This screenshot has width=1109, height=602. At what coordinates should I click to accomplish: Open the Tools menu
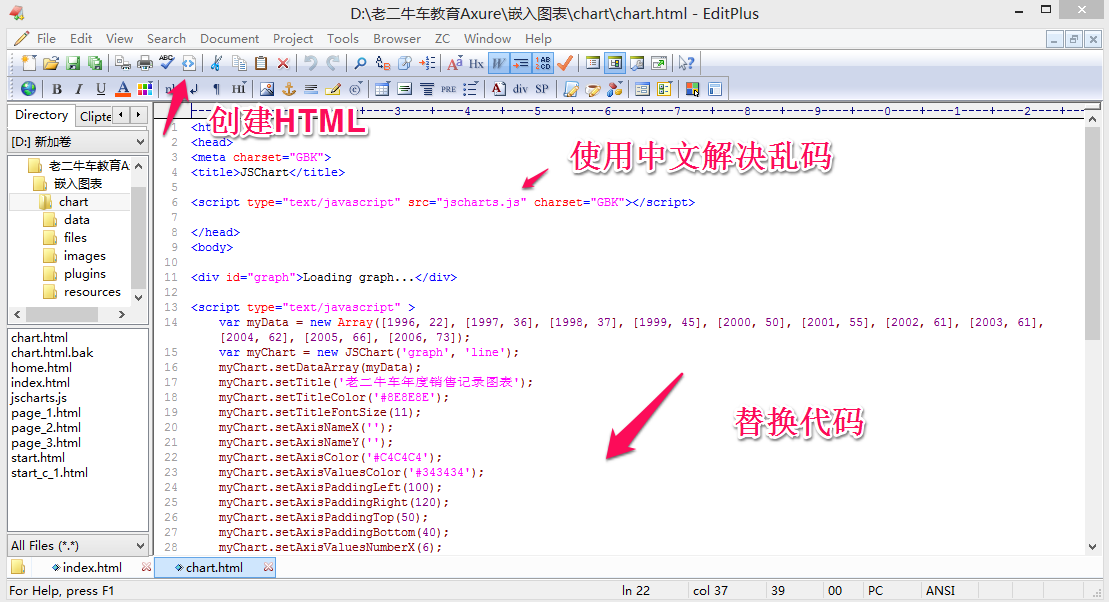pos(342,39)
